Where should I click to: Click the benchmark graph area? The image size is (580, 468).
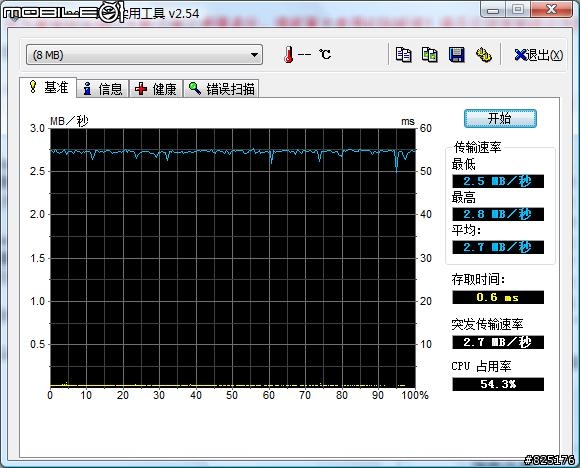(233, 258)
